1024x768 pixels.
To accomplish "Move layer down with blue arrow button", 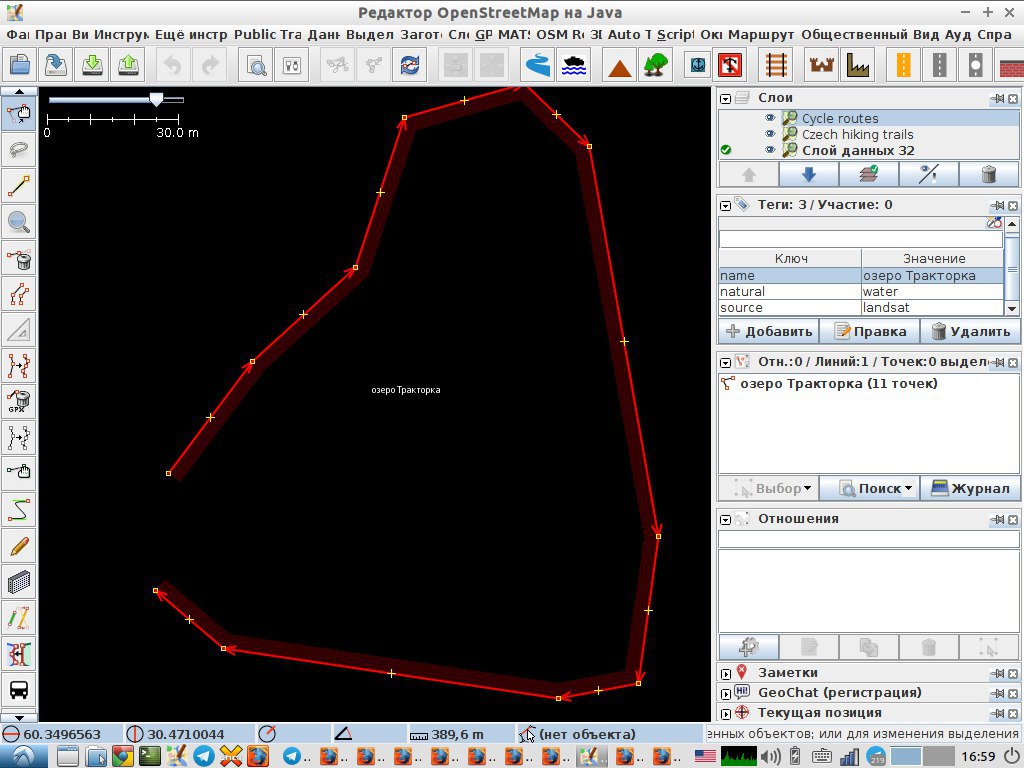I will [808, 174].
